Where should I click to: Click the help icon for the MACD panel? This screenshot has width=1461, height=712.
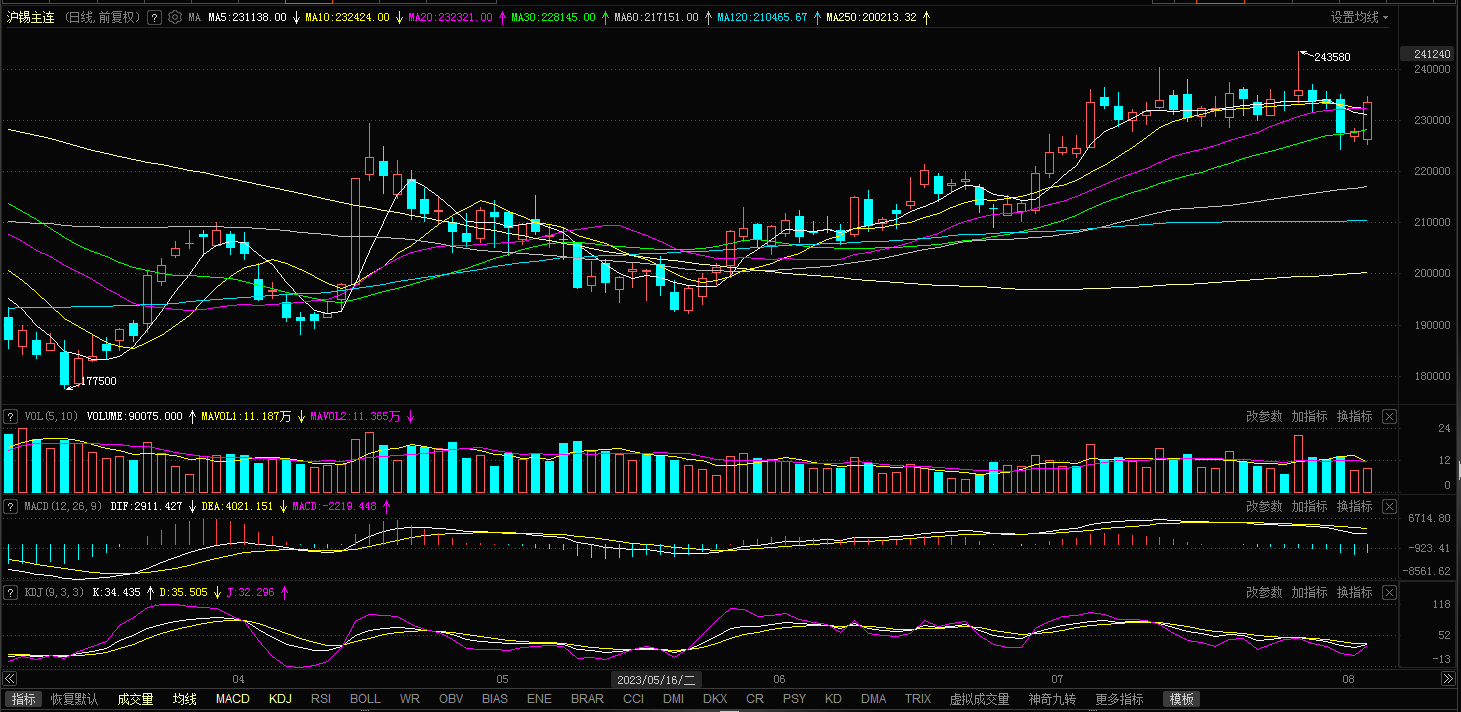[x=11, y=507]
